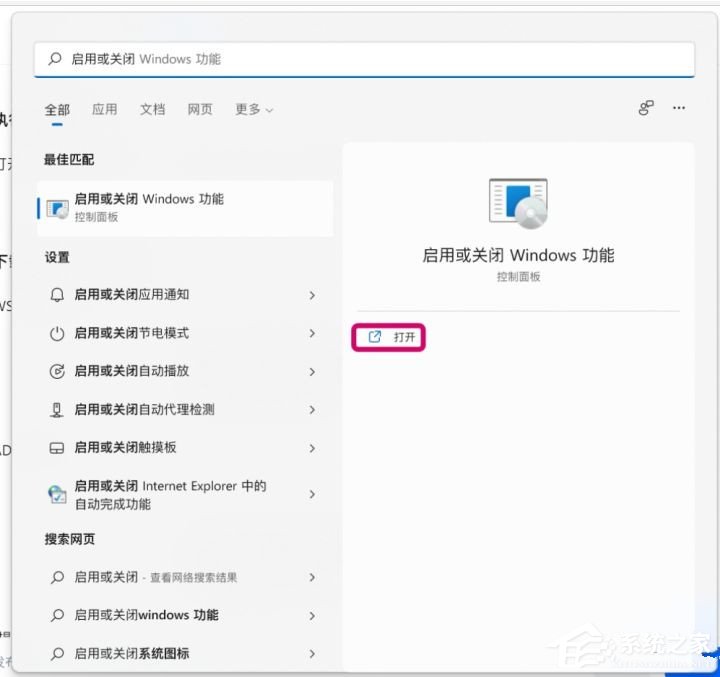Click the Internet Explorer options icon
720x677 pixels.
tap(57, 495)
